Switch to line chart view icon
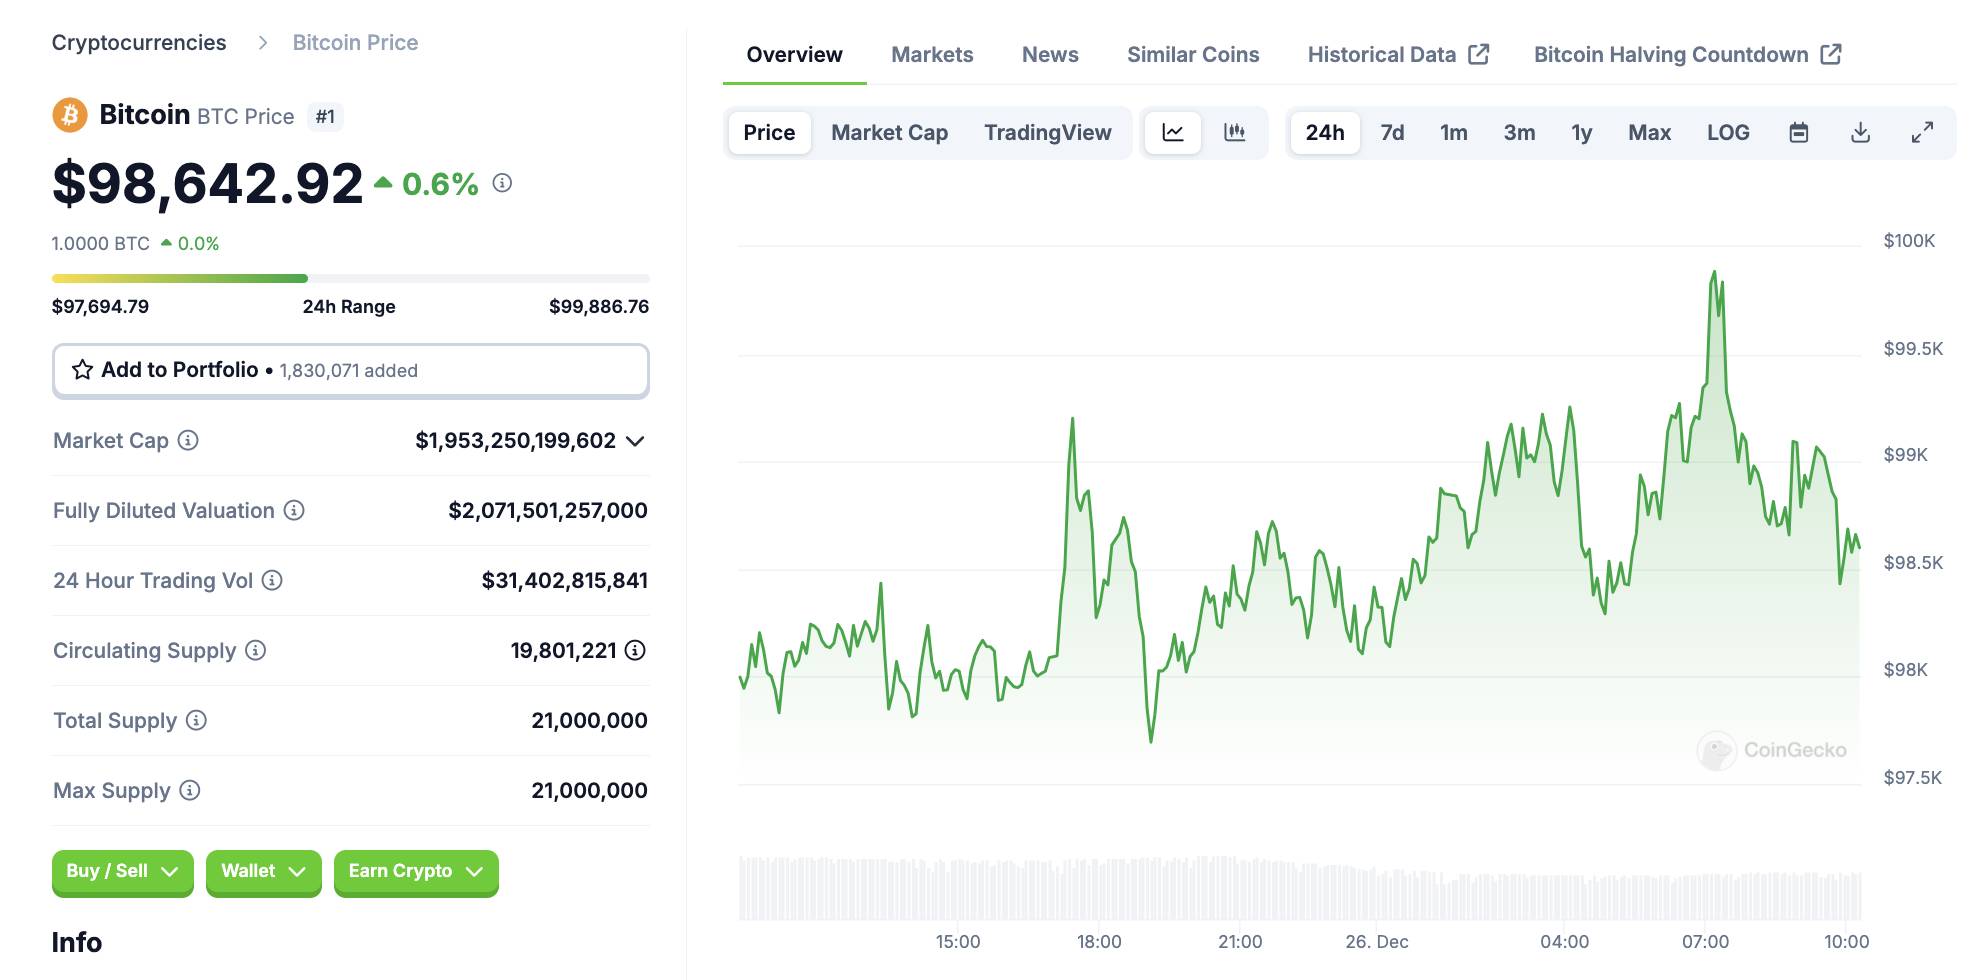The width and height of the screenshot is (1974, 980). click(1173, 132)
